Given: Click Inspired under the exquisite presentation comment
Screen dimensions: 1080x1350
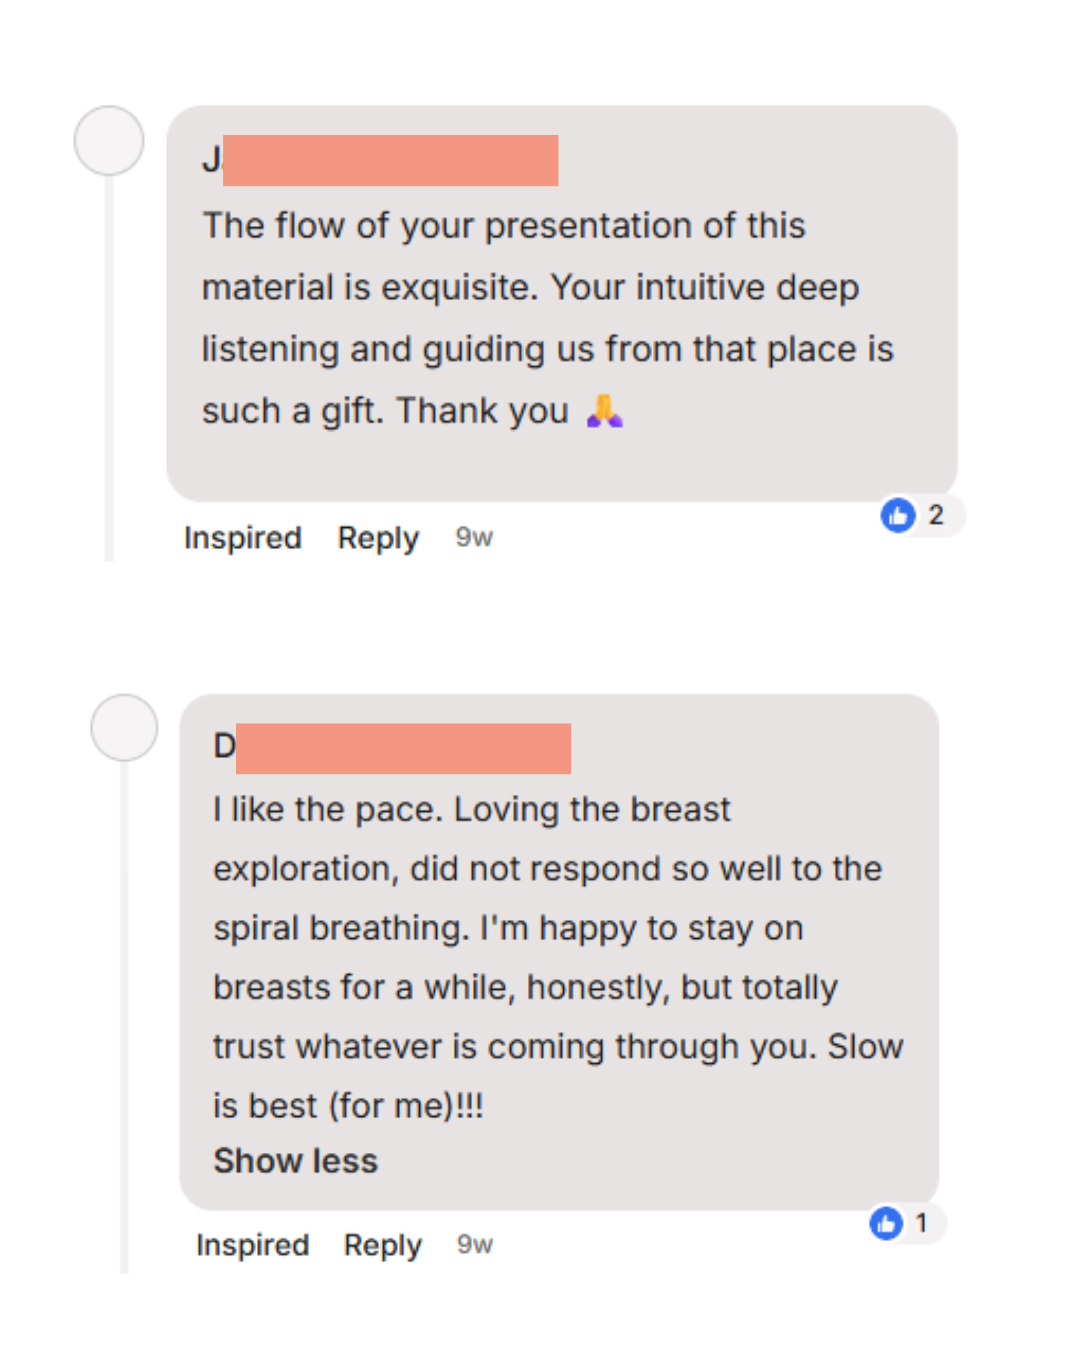Looking at the screenshot, I should pos(243,538).
